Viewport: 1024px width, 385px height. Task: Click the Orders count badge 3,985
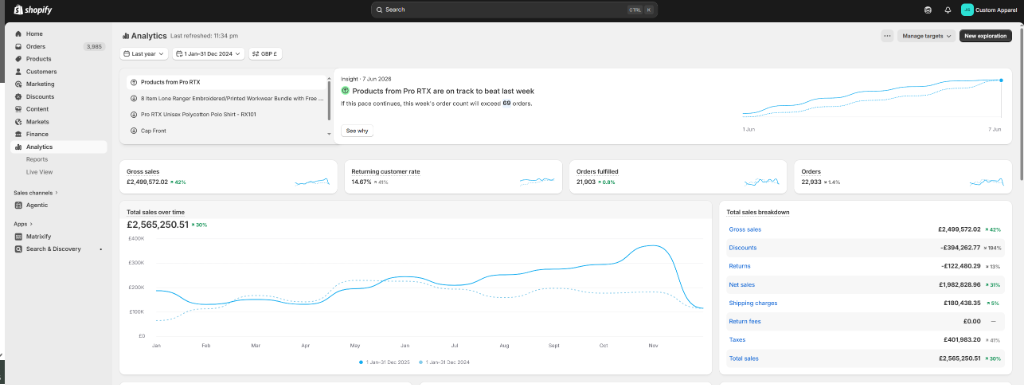point(93,46)
